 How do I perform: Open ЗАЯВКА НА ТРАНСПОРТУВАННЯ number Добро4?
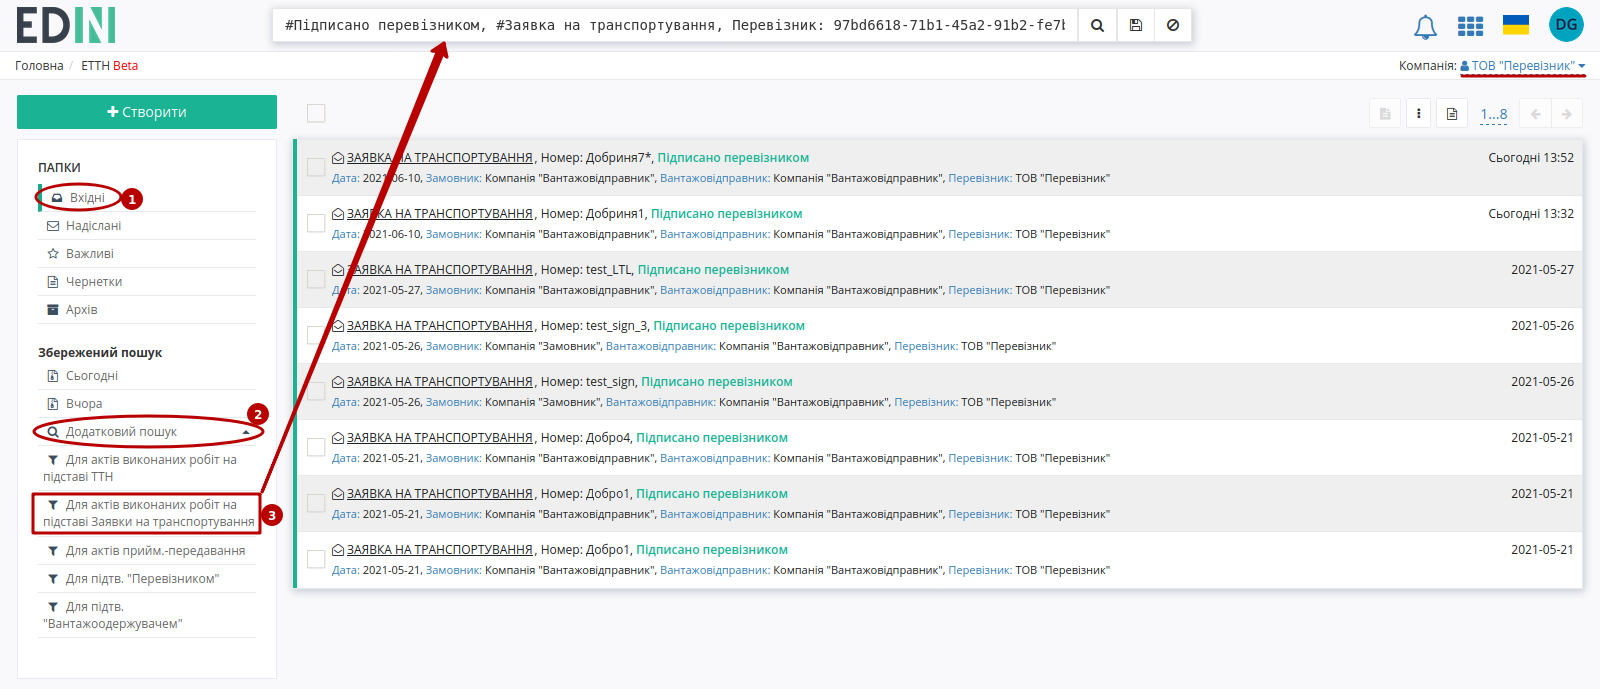coord(440,438)
